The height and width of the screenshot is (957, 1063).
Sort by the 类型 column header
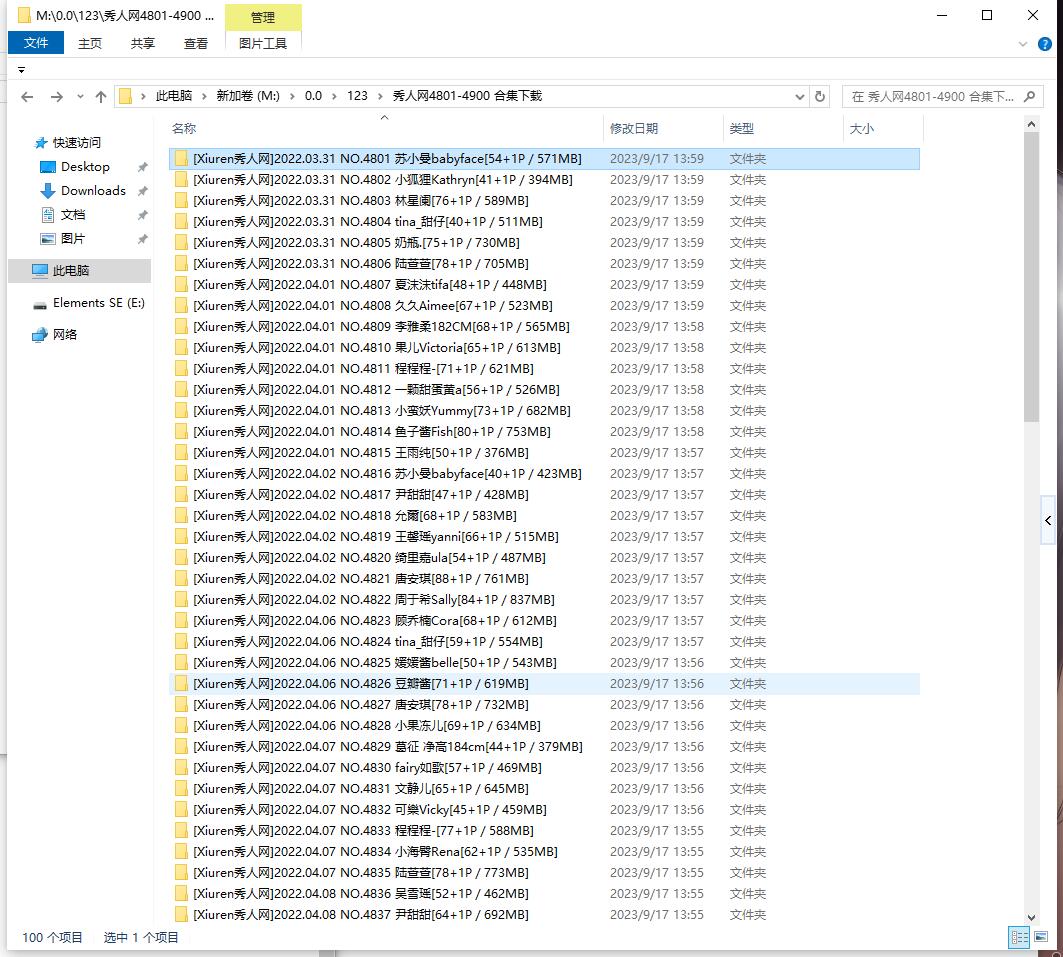click(742, 128)
